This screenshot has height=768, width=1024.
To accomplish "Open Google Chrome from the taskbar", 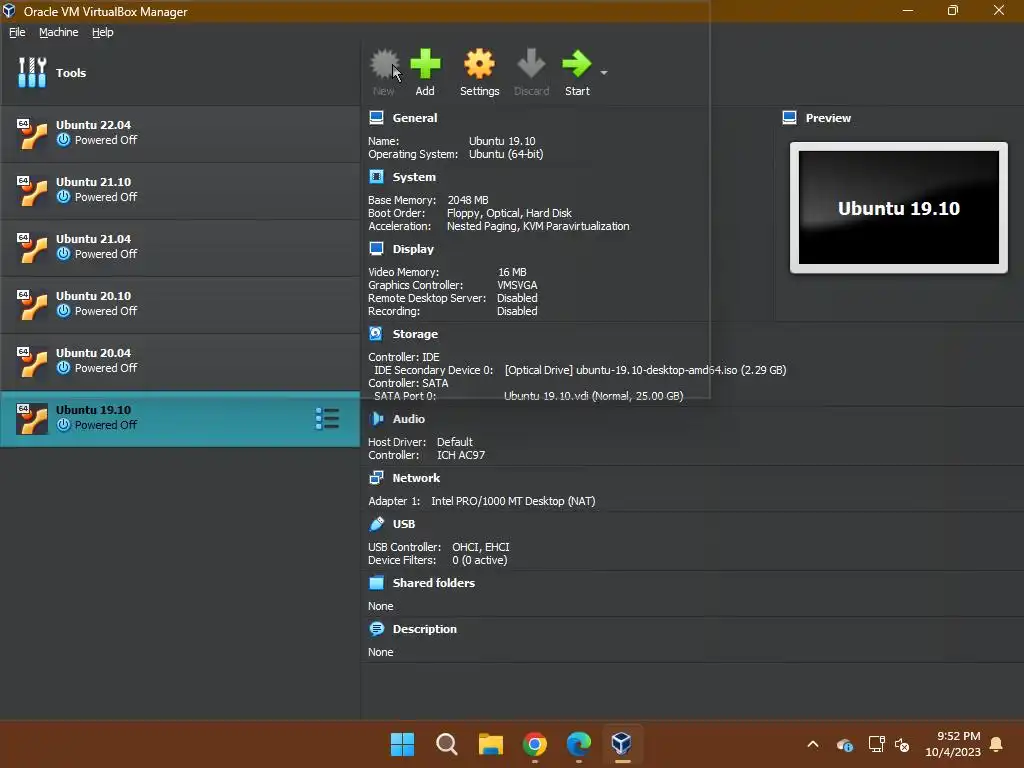I will click(535, 744).
